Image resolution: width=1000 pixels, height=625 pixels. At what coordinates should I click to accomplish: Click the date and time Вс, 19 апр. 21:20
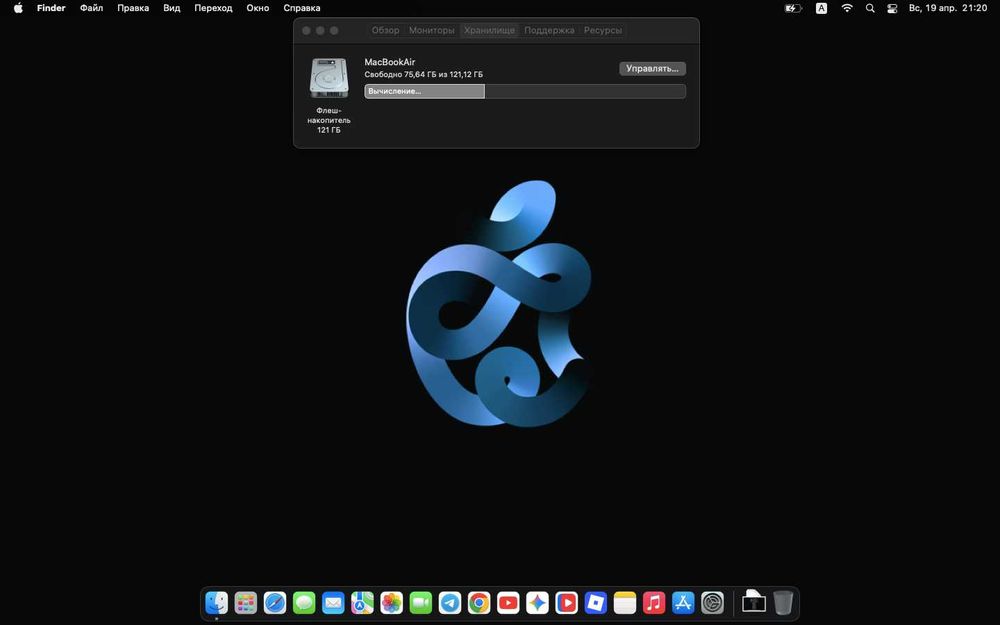tap(948, 8)
